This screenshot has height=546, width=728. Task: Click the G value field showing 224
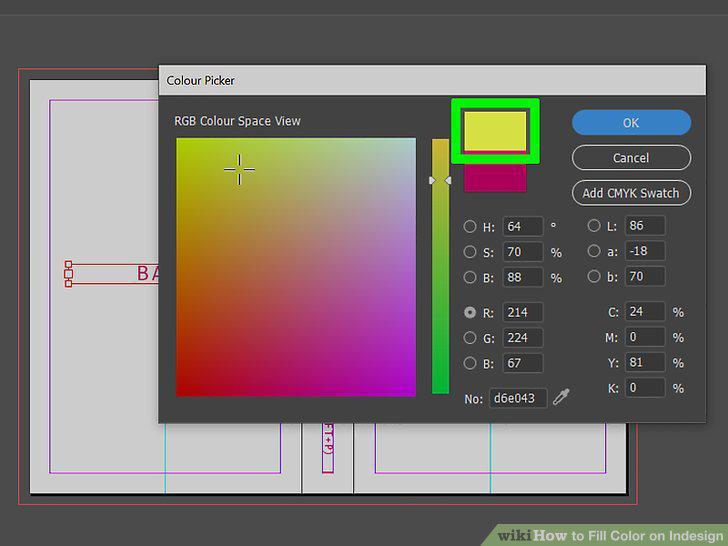tap(523, 338)
